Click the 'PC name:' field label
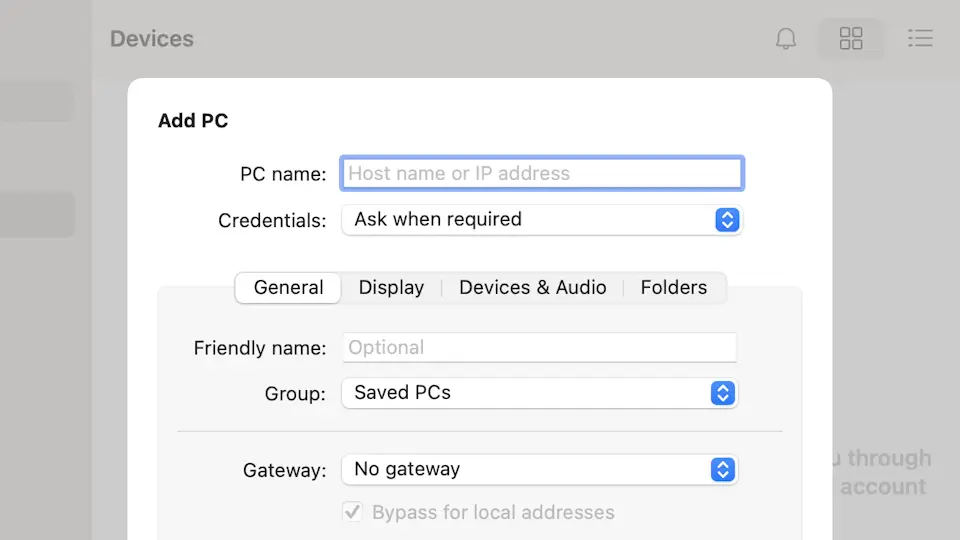Image resolution: width=960 pixels, height=540 pixels. [283, 174]
